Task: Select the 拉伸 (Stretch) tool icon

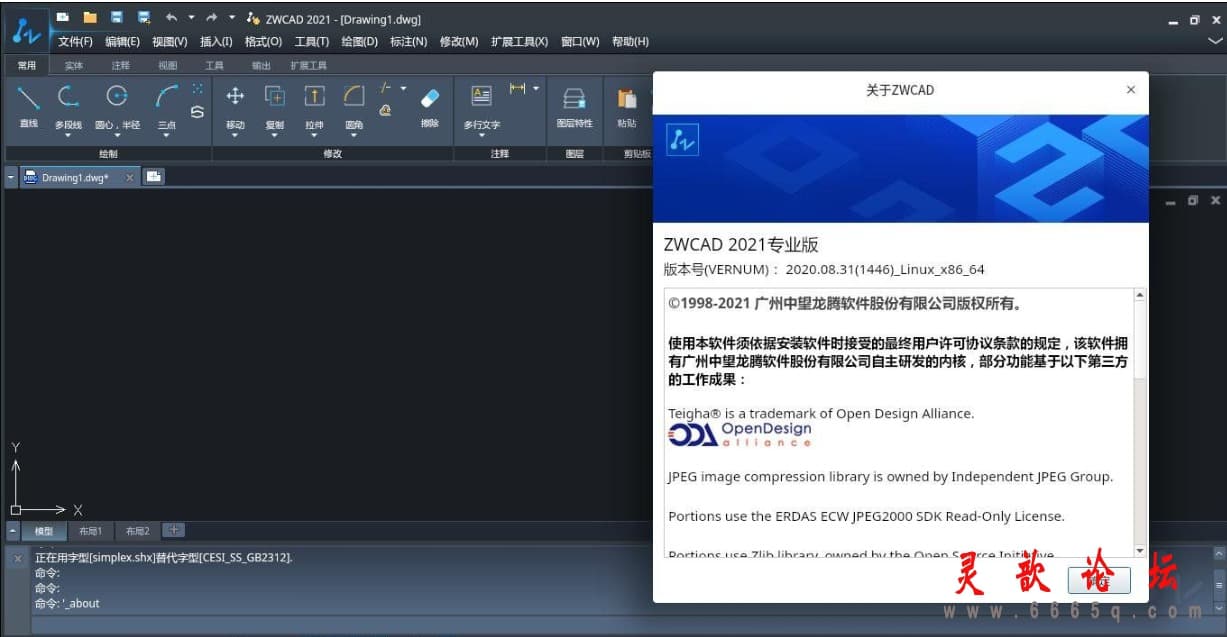Action: (x=314, y=96)
